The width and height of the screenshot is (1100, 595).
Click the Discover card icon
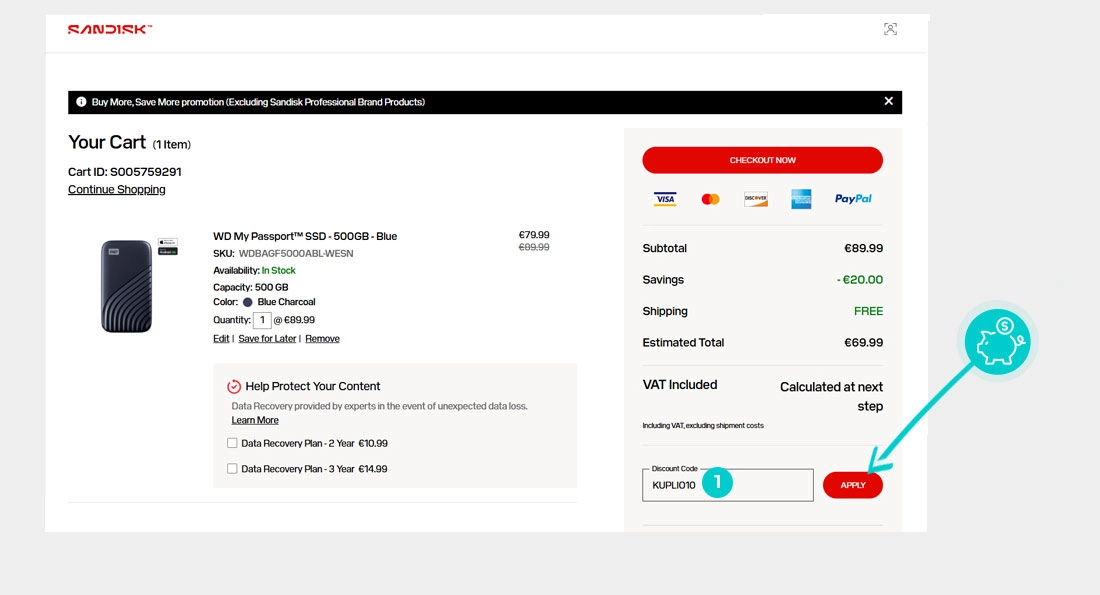coord(755,199)
